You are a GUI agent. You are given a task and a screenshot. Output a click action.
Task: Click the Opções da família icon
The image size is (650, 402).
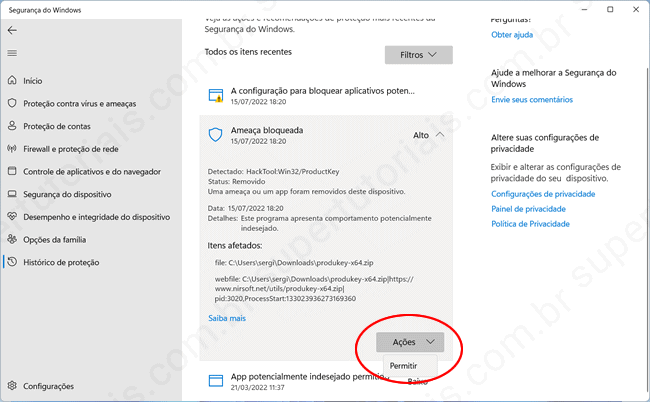pos(12,239)
